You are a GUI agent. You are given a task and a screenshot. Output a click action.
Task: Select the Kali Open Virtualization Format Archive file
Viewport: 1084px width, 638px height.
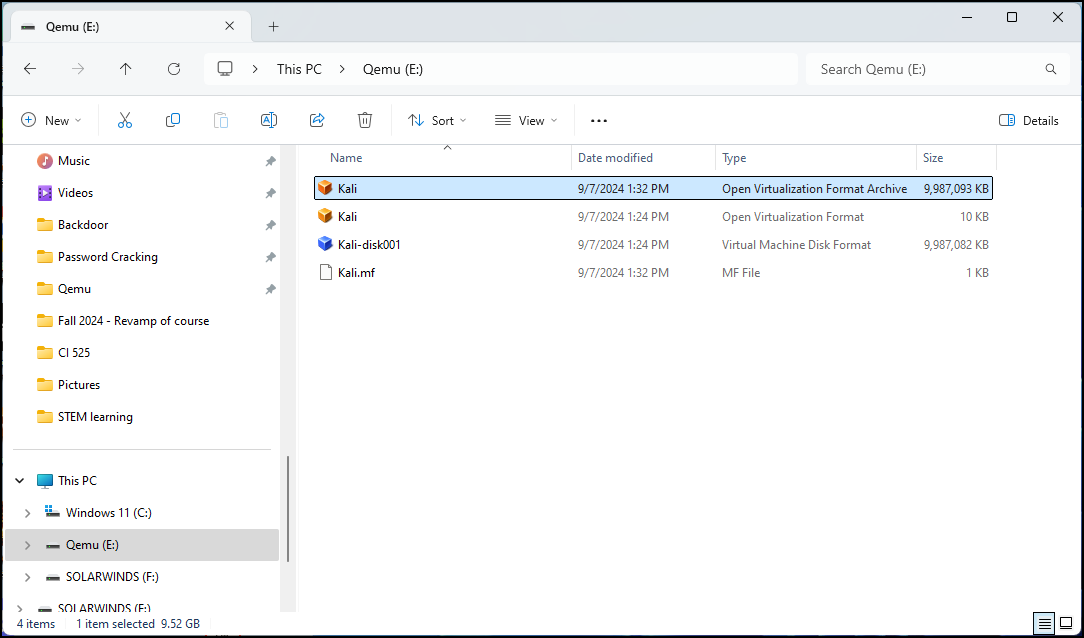pyautogui.click(x=653, y=188)
